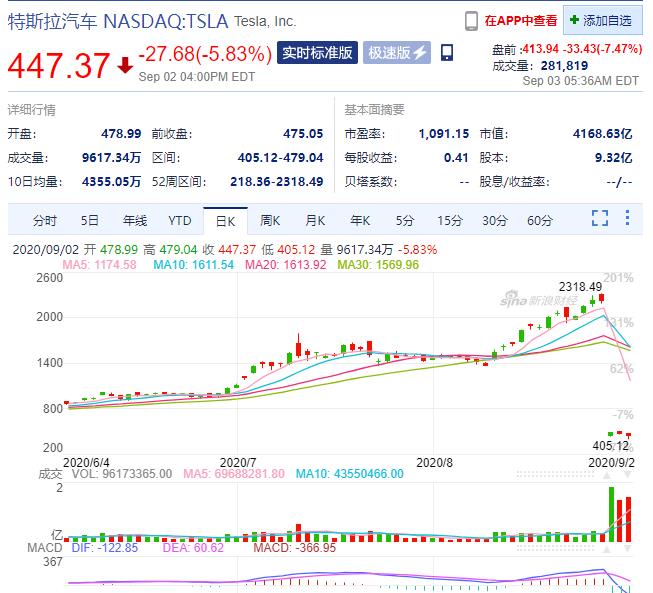
Task: Select the 30分 chart tab
Action: click(495, 220)
